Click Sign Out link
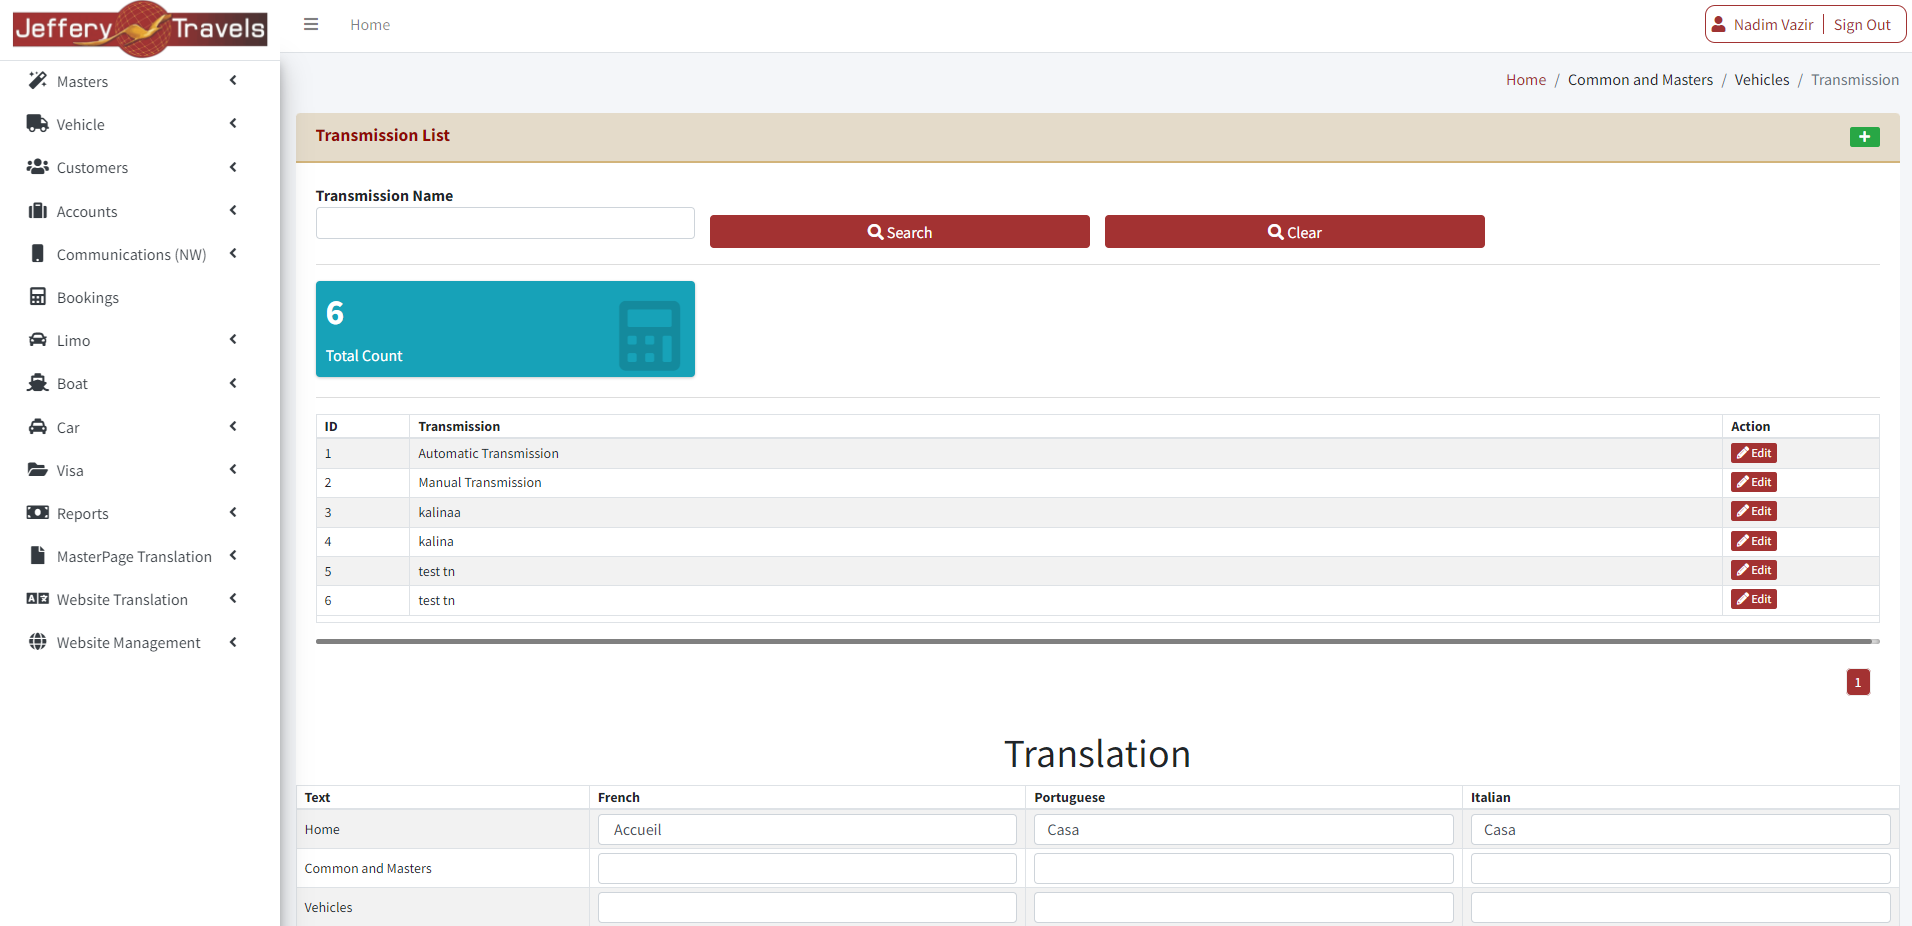This screenshot has height=926, width=1912. pyautogui.click(x=1861, y=25)
